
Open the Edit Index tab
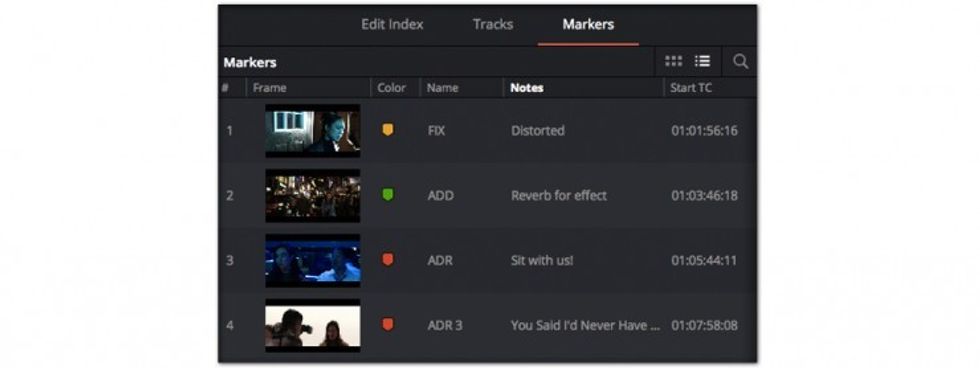click(392, 24)
